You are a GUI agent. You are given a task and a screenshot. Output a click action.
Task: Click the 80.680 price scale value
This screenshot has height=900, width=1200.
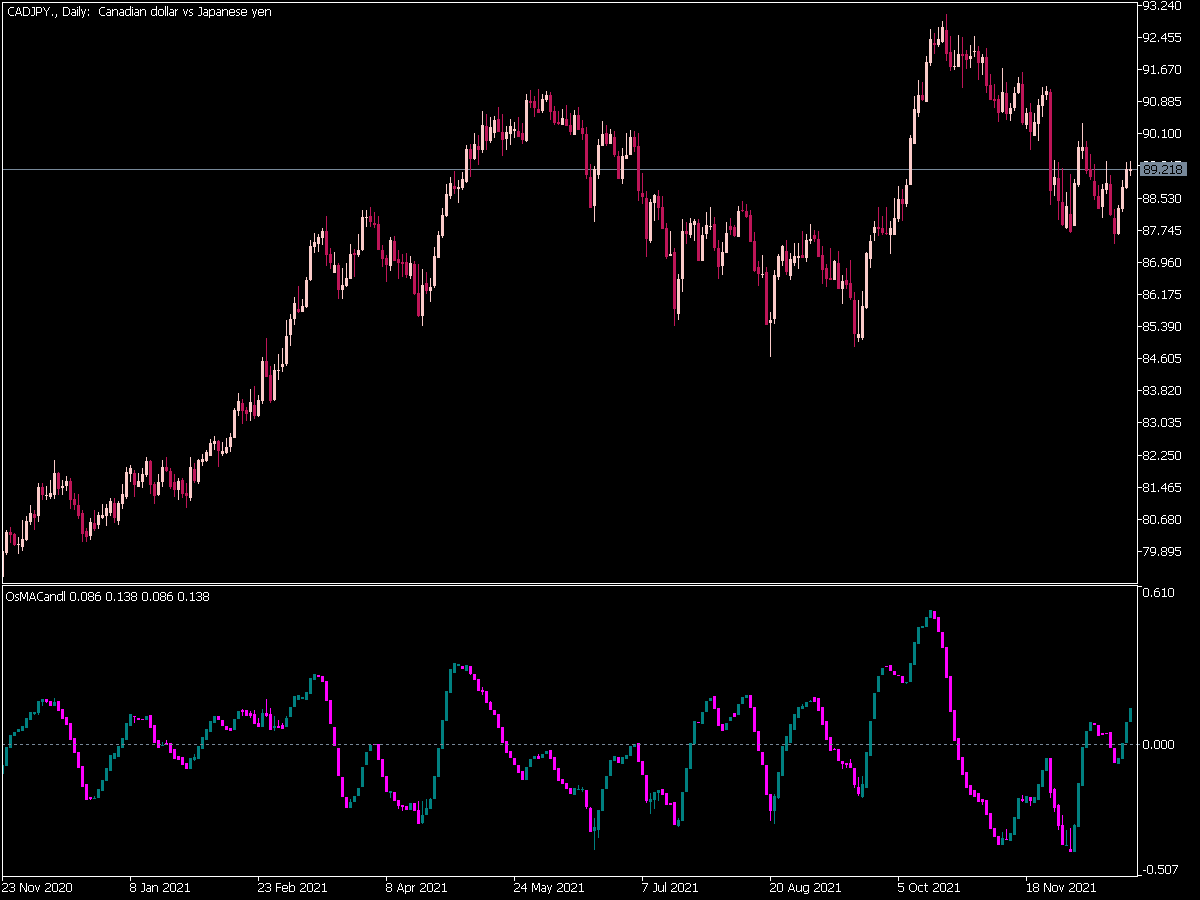(1161, 520)
